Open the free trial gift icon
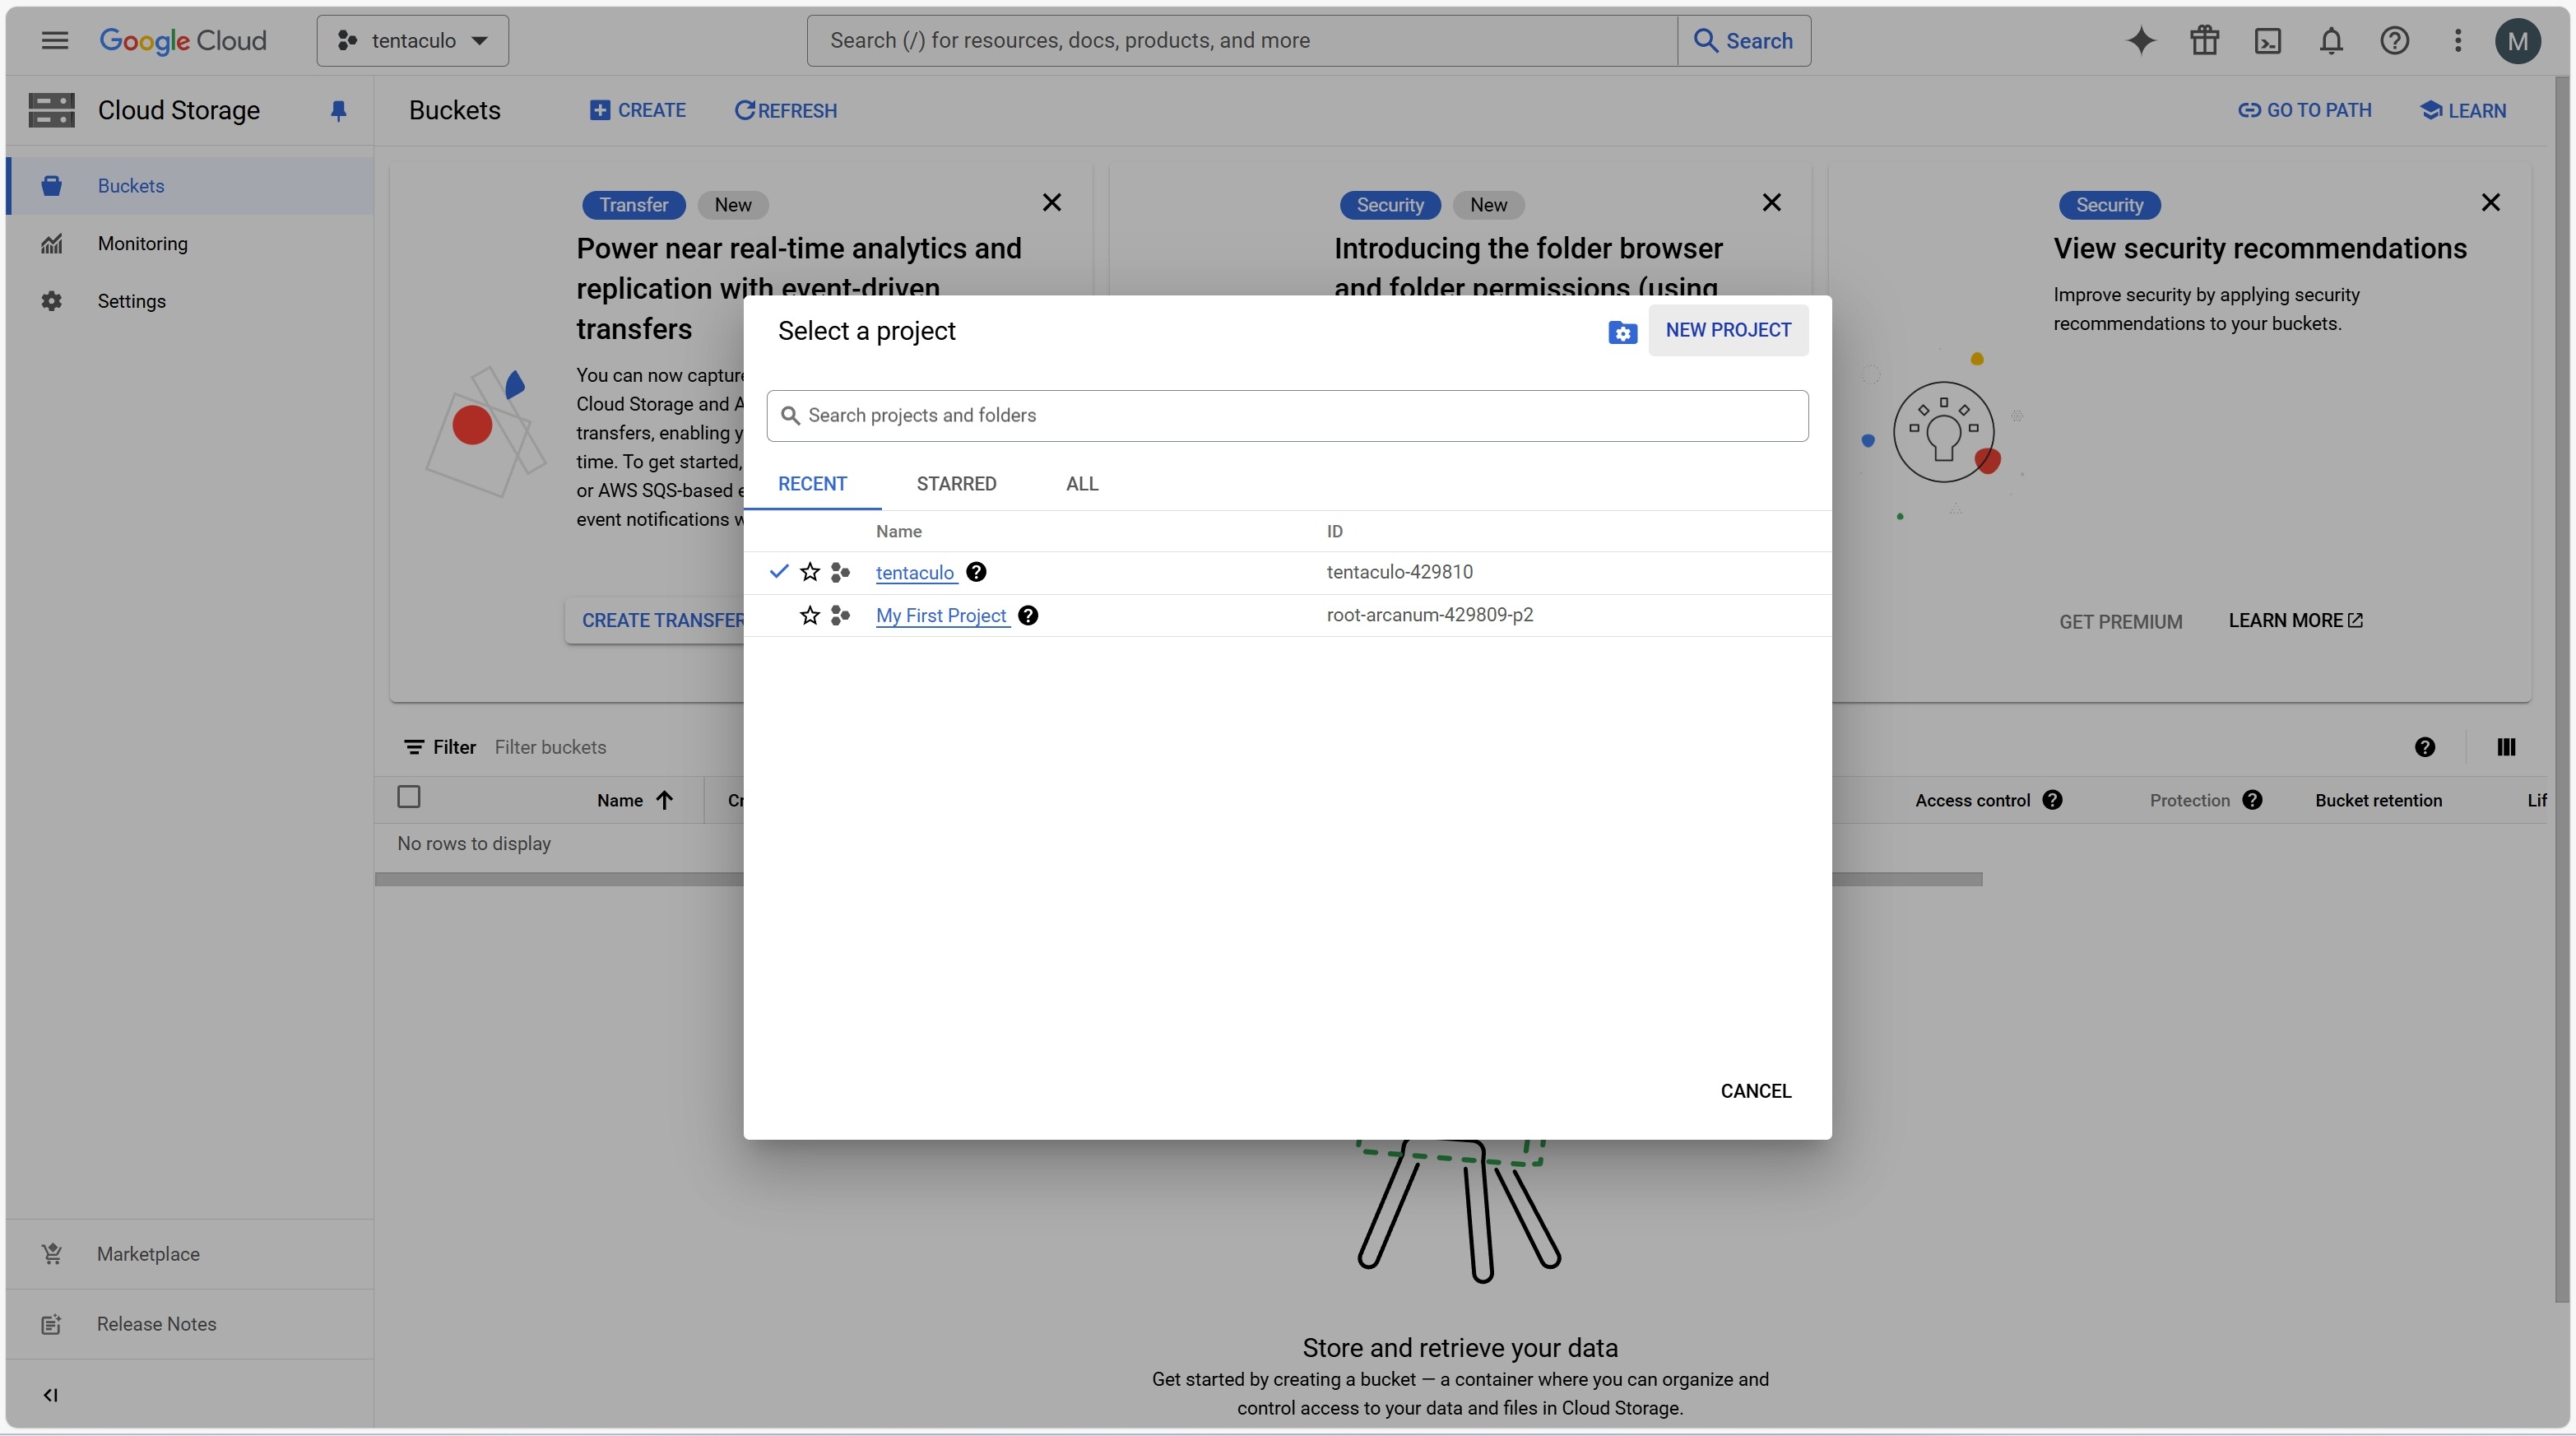This screenshot has width=2576, height=1436. tap(2204, 41)
